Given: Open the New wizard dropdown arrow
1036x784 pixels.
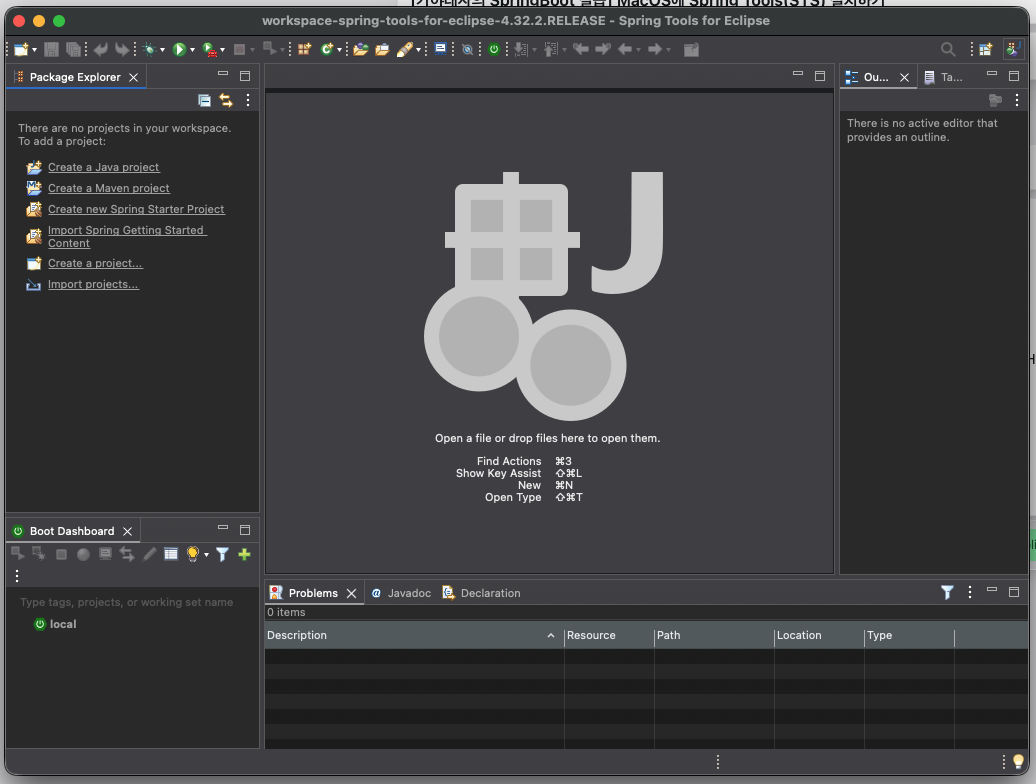Looking at the screenshot, I should (x=34, y=50).
